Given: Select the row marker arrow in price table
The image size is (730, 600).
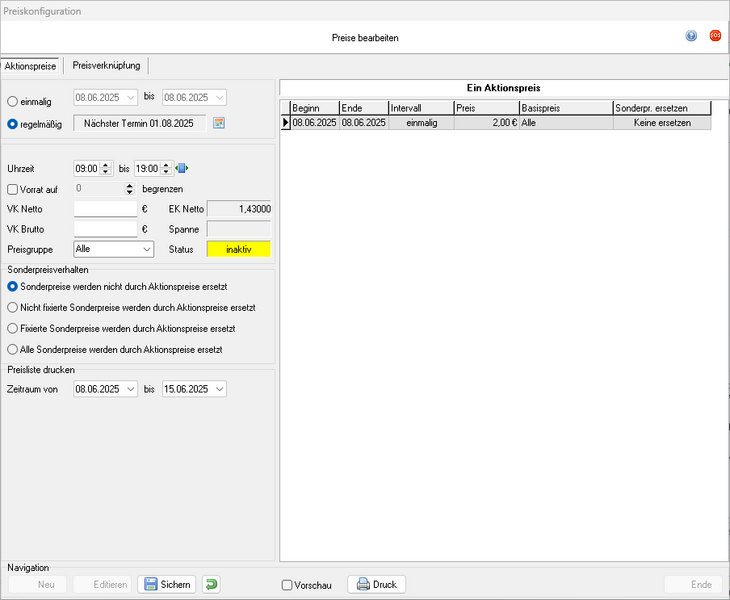Looking at the screenshot, I should [x=285, y=123].
